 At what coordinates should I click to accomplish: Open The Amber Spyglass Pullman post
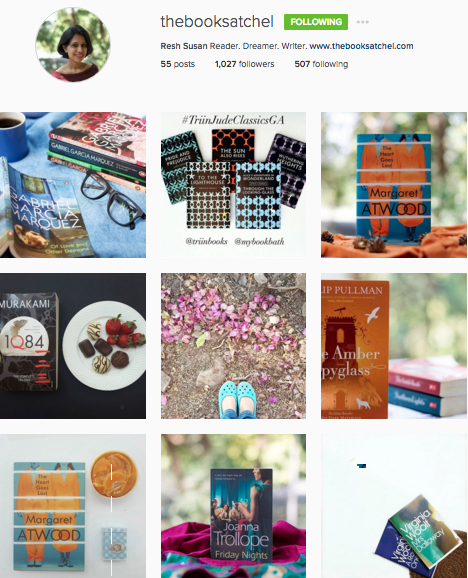point(394,346)
